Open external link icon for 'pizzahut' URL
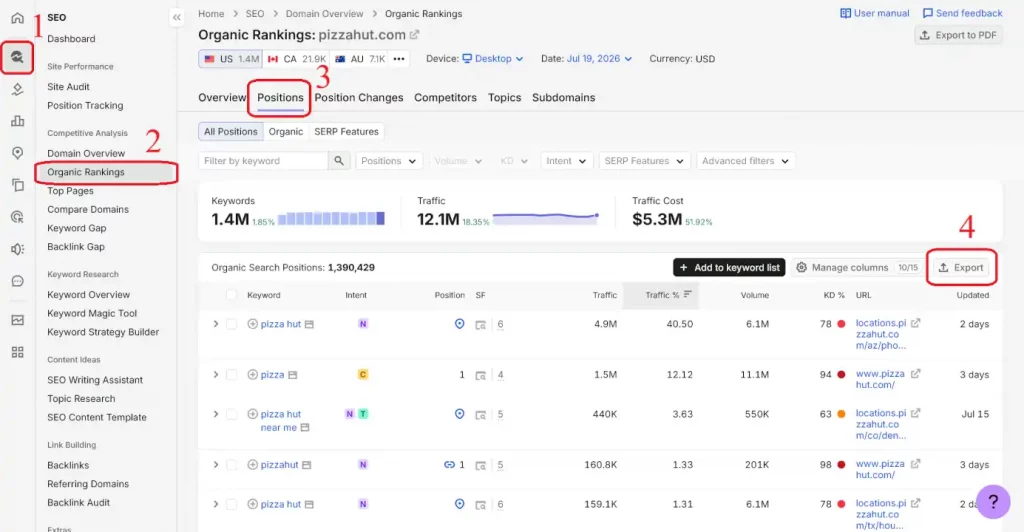The height and width of the screenshot is (532, 1024). coord(916,464)
